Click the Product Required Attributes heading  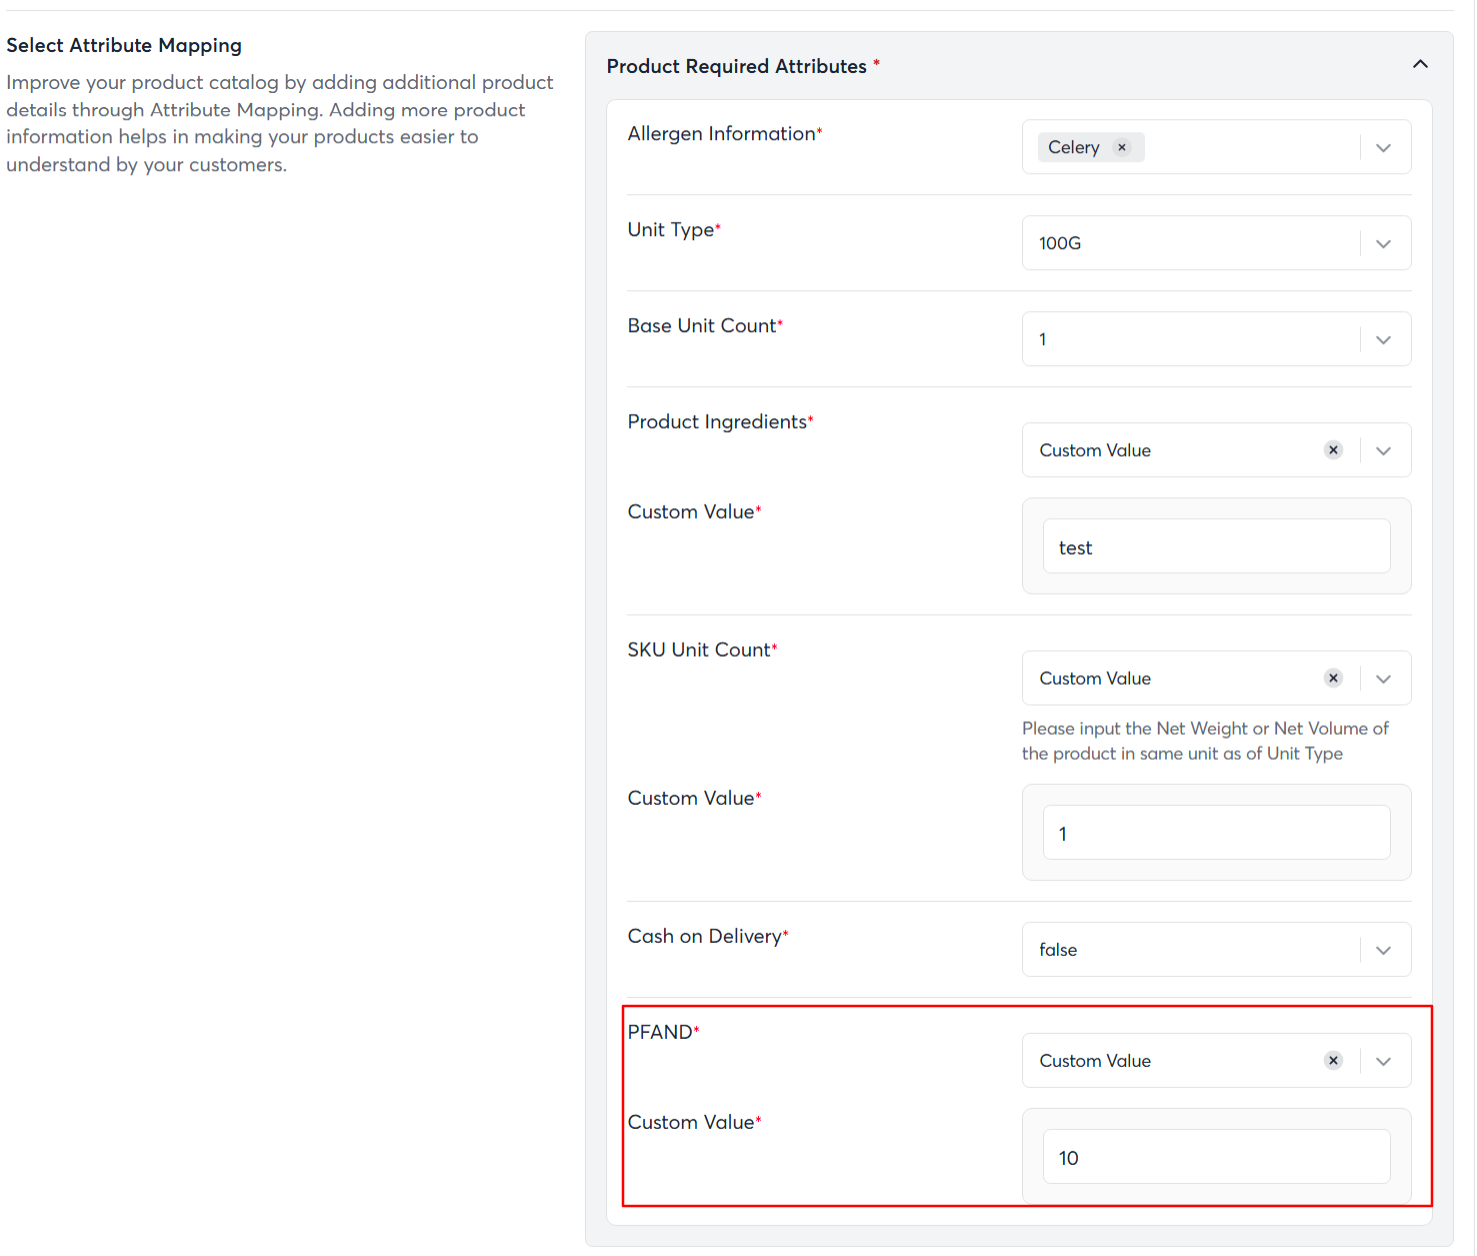pyautogui.click(x=737, y=66)
